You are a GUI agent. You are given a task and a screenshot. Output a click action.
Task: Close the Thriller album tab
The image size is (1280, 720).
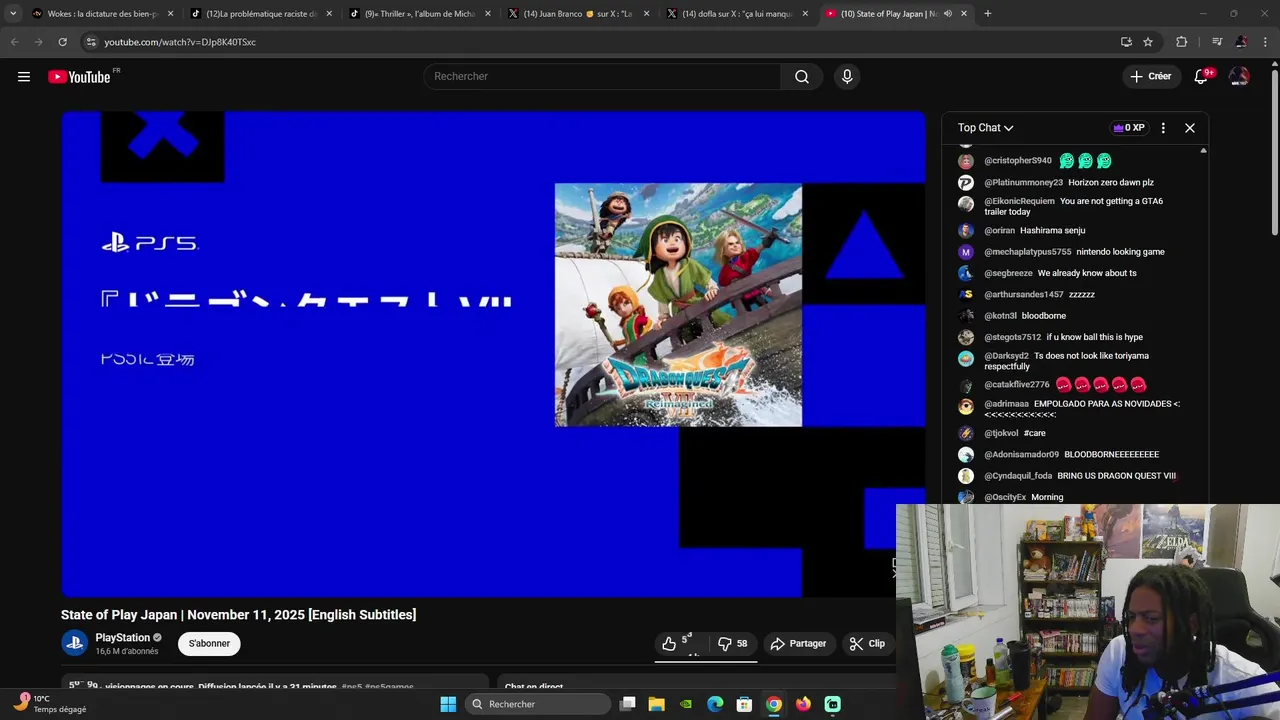(x=488, y=14)
